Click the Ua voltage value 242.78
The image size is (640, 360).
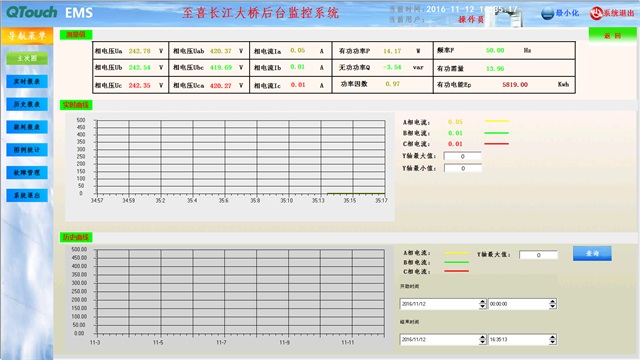[x=140, y=51]
